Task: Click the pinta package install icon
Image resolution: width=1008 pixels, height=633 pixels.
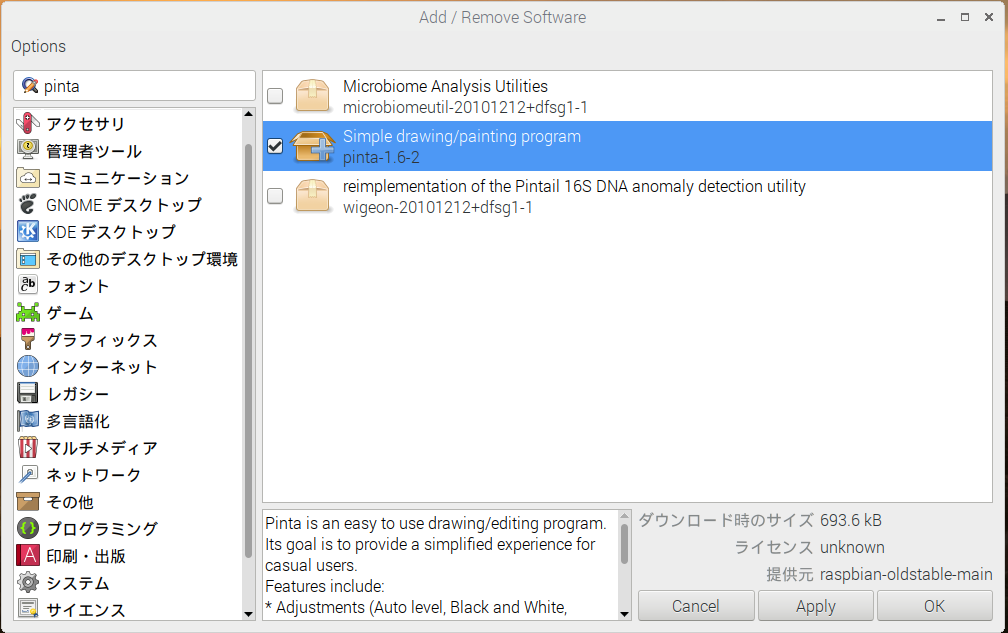Action: [x=312, y=146]
